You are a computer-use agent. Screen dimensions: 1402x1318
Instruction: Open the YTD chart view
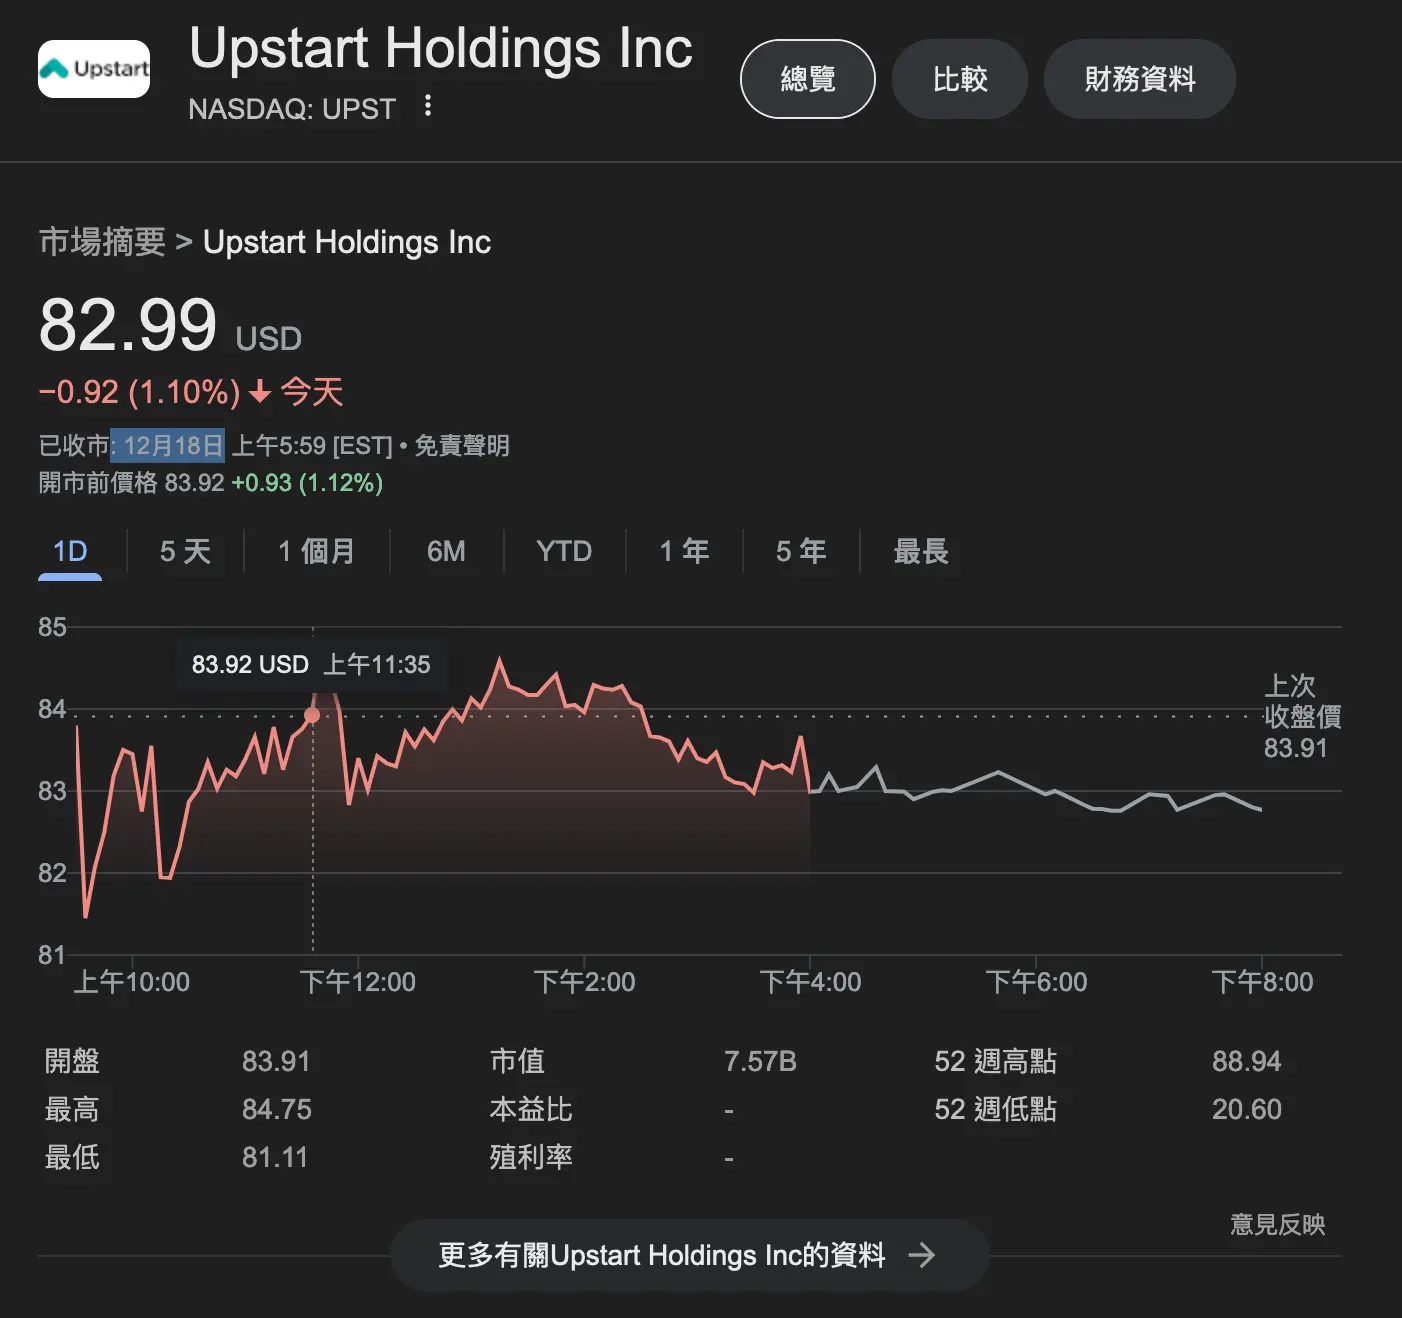562,551
